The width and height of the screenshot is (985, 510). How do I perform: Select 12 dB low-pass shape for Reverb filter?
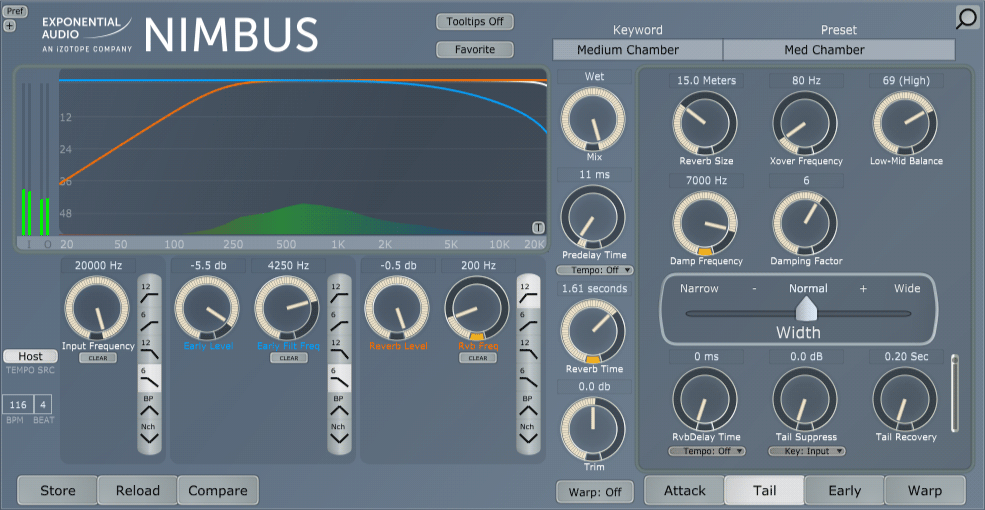(528, 349)
